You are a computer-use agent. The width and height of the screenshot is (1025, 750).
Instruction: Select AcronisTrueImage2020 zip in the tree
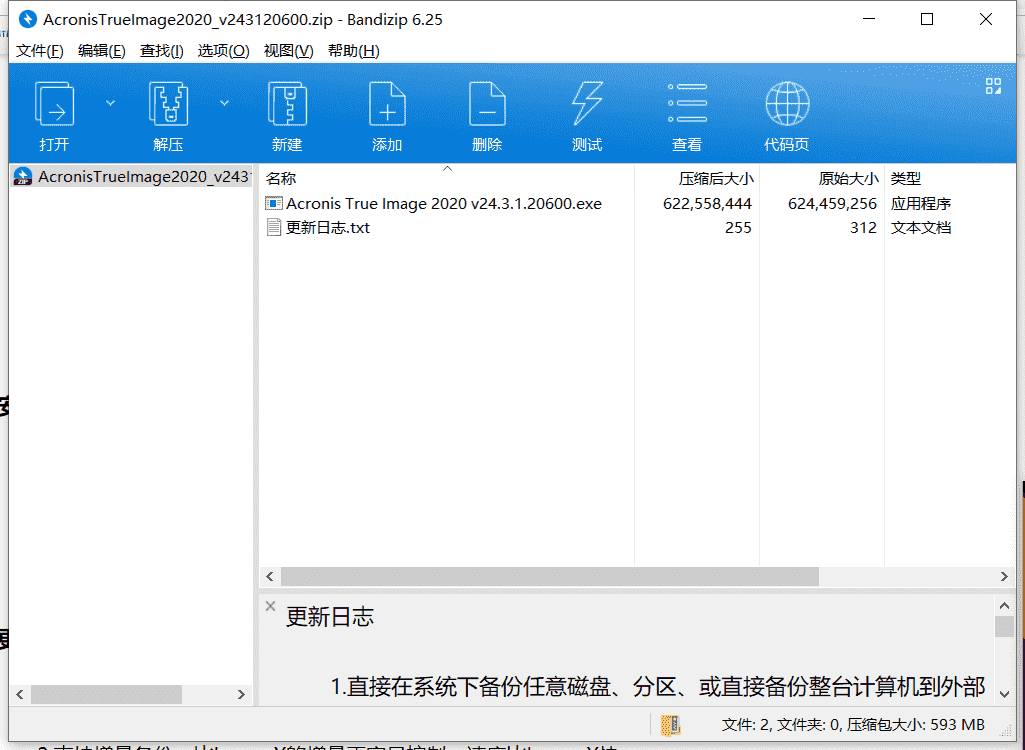[131, 177]
